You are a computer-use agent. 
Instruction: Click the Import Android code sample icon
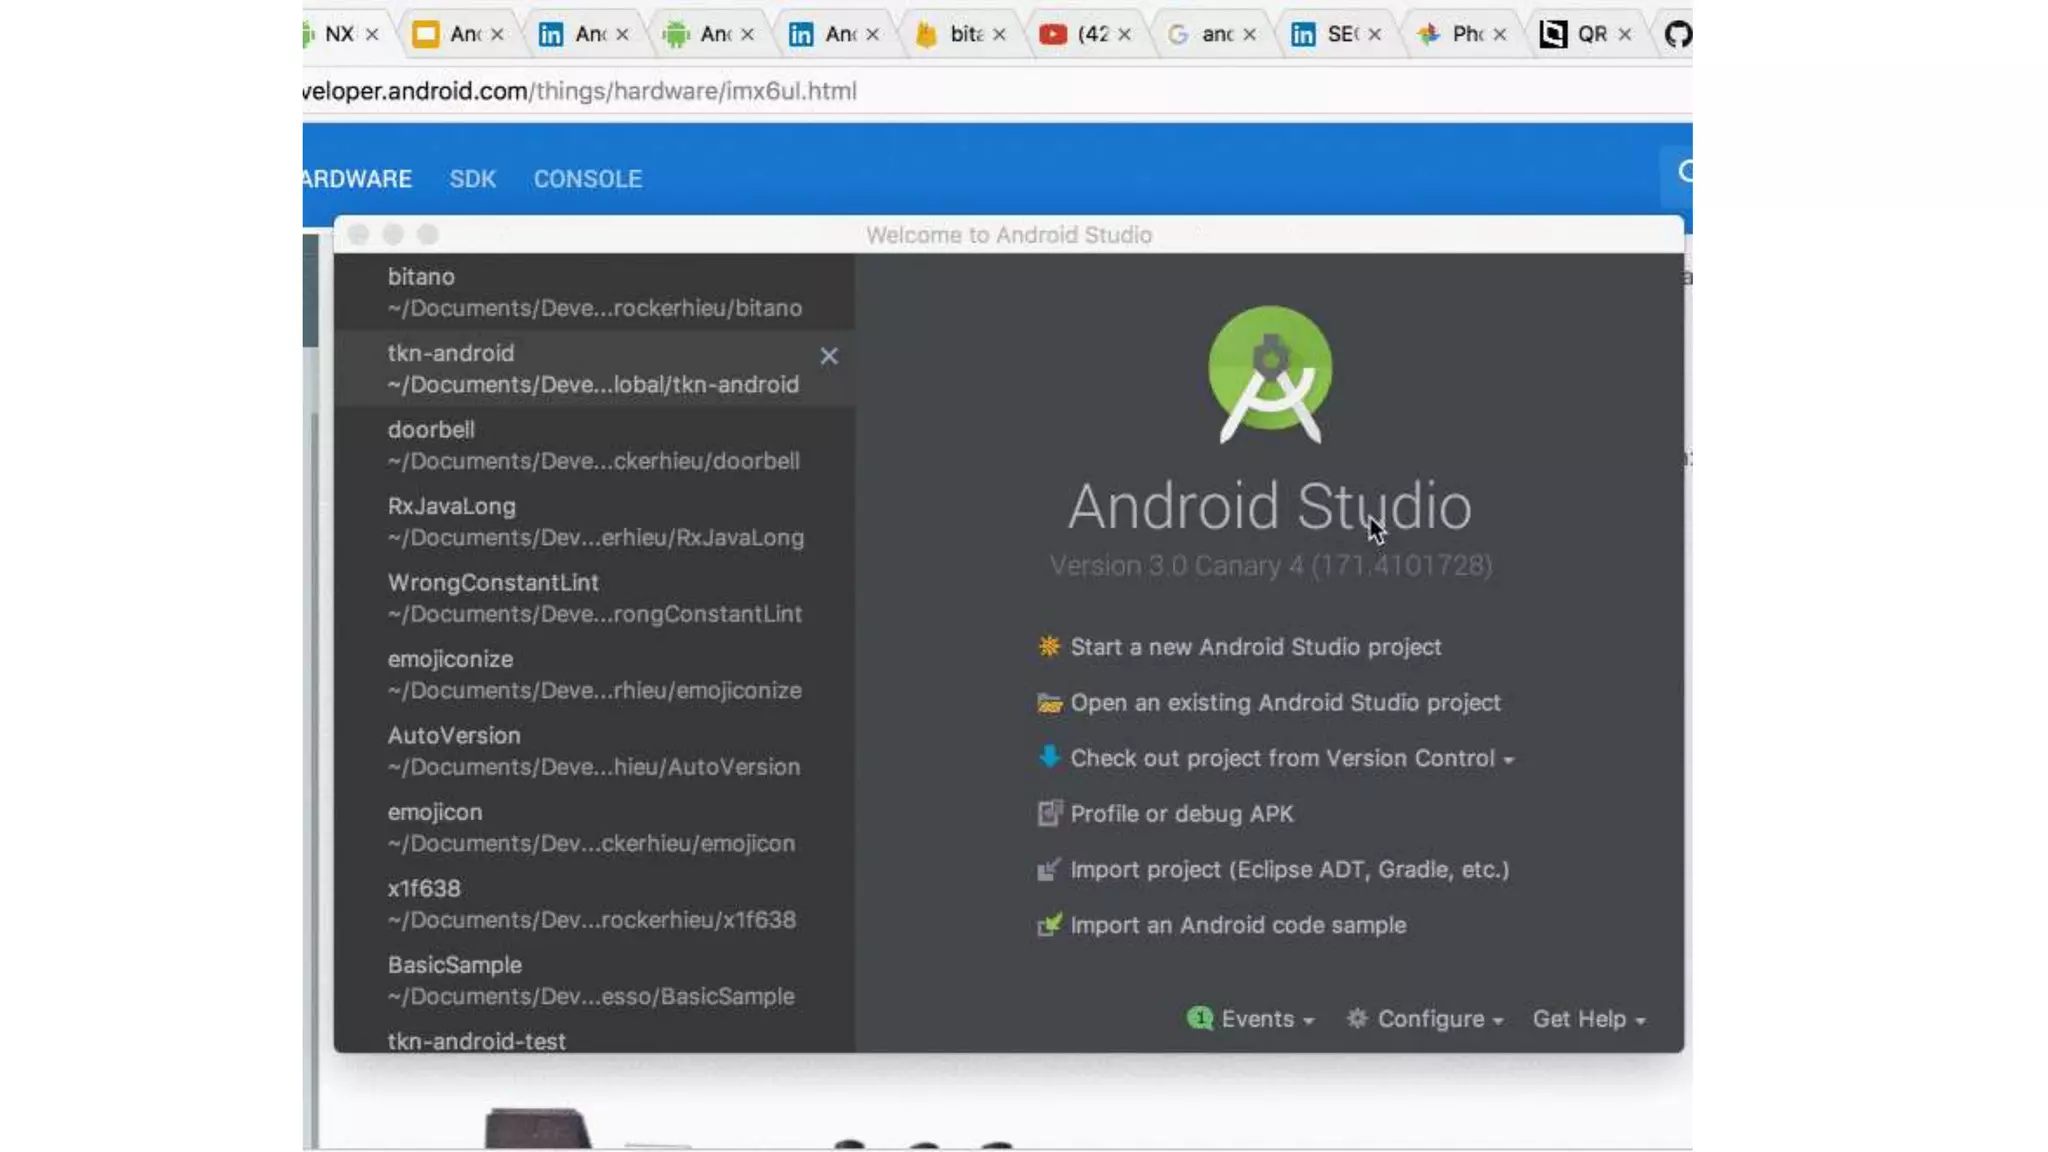click(x=1048, y=925)
